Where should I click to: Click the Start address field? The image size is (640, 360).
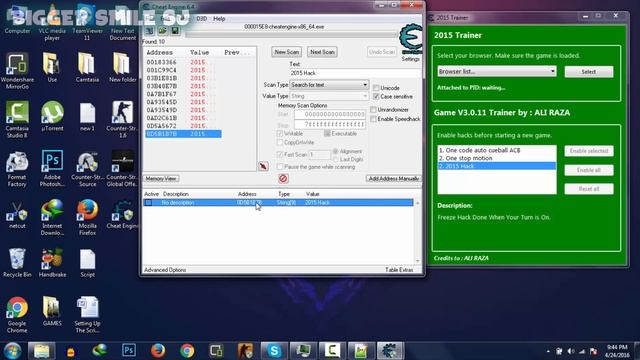click(x=330, y=115)
